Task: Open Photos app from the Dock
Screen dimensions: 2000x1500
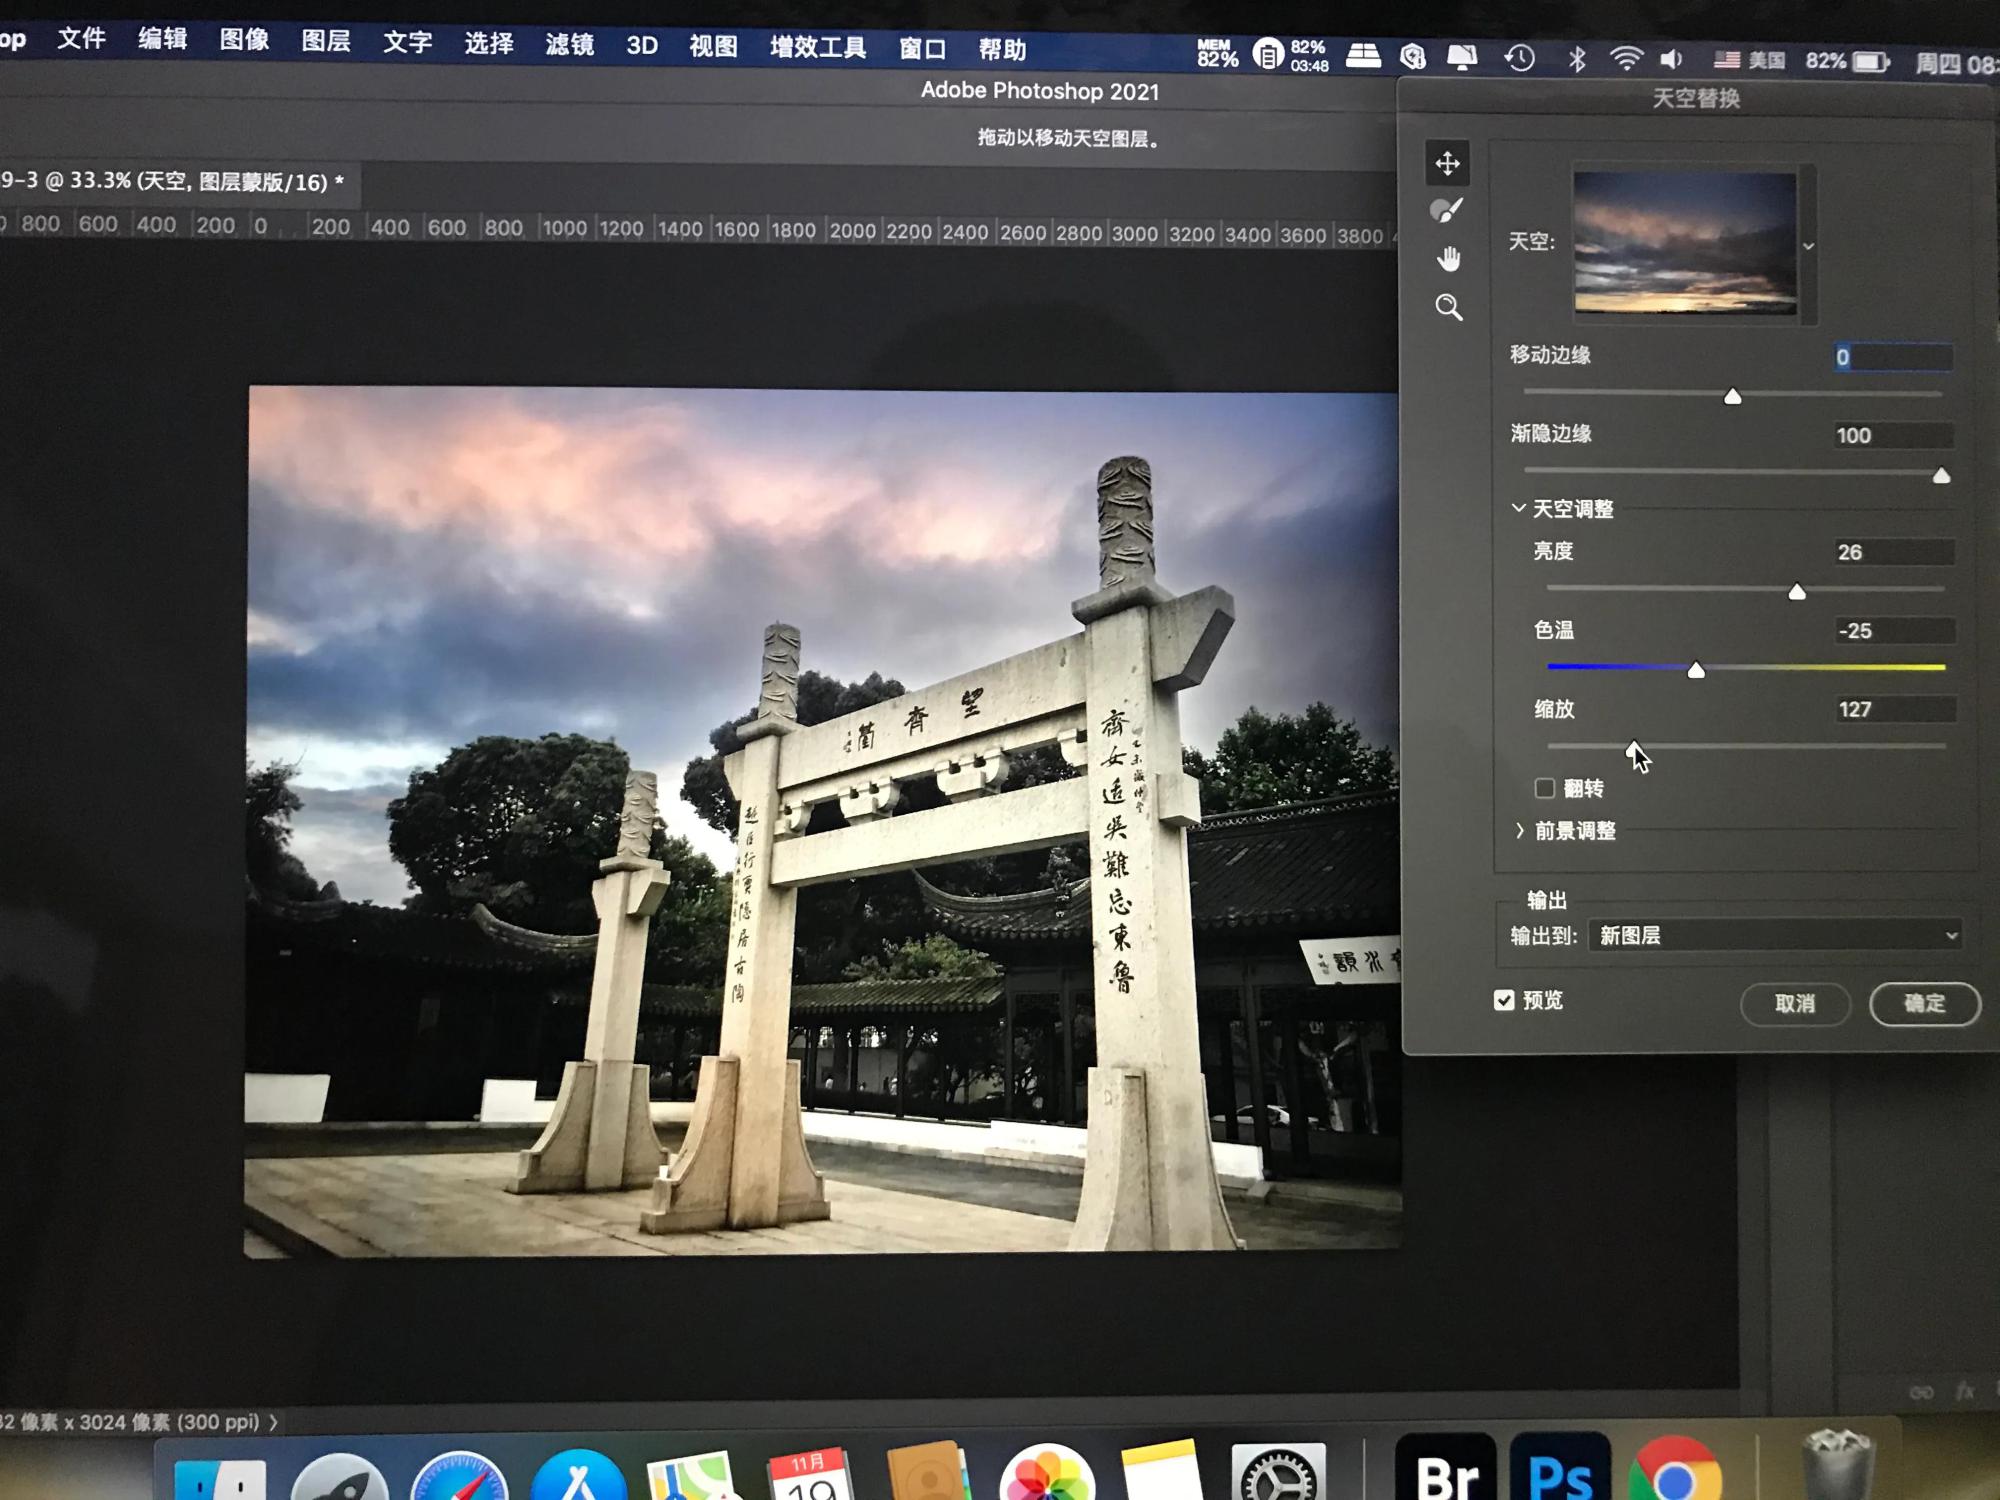Action: pos(1046,1473)
